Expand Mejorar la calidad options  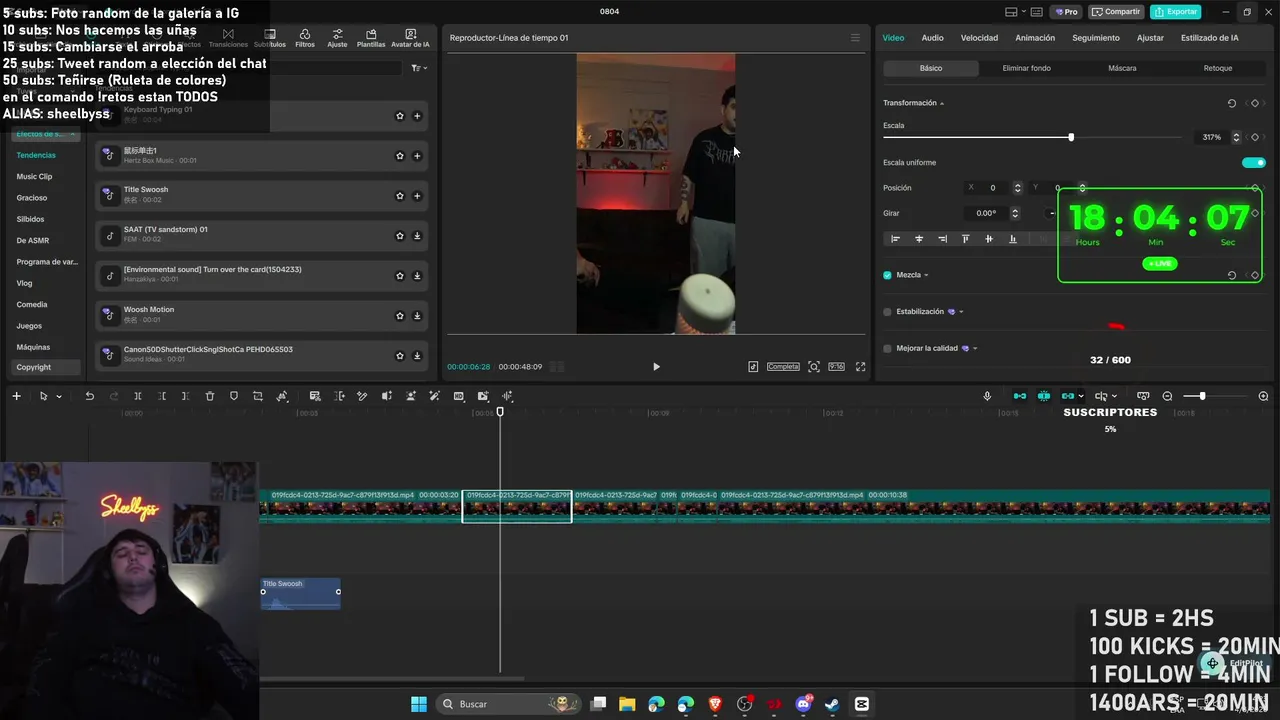(x=975, y=349)
